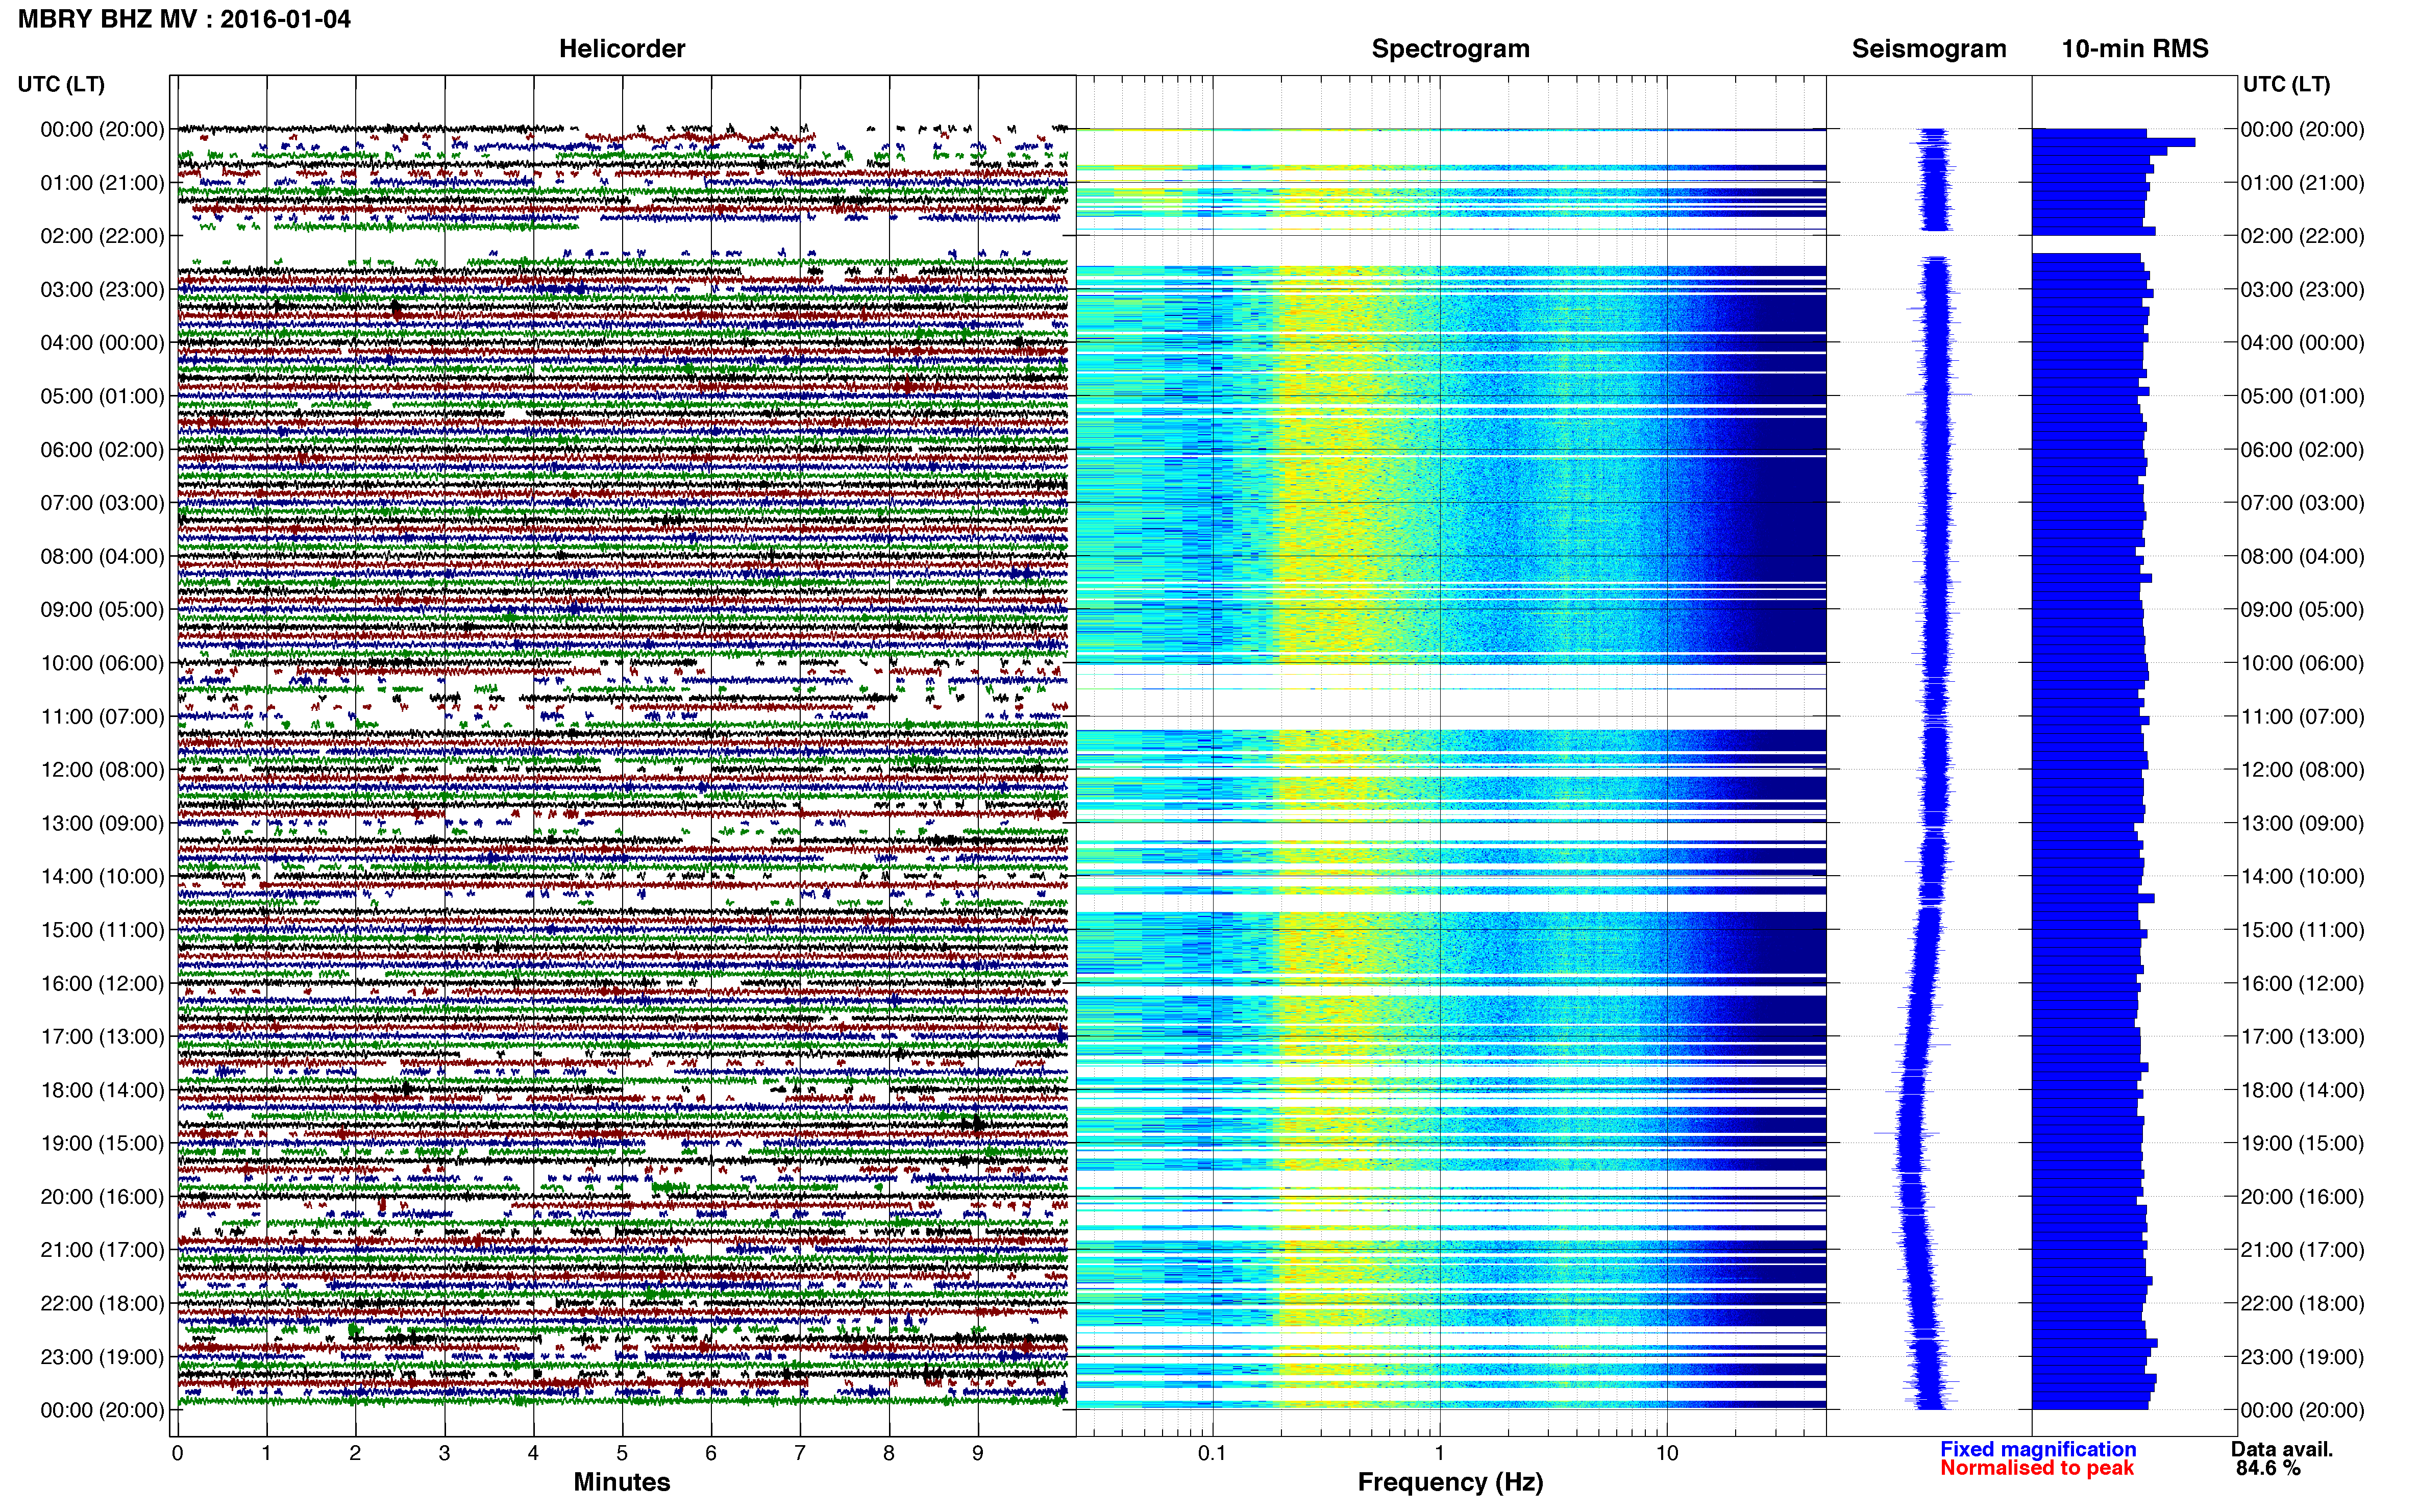The width and height of the screenshot is (2419, 1512).
Task: Click the 'Frequency (Hz)' x-axis label
Action: click(x=1450, y=1482)
